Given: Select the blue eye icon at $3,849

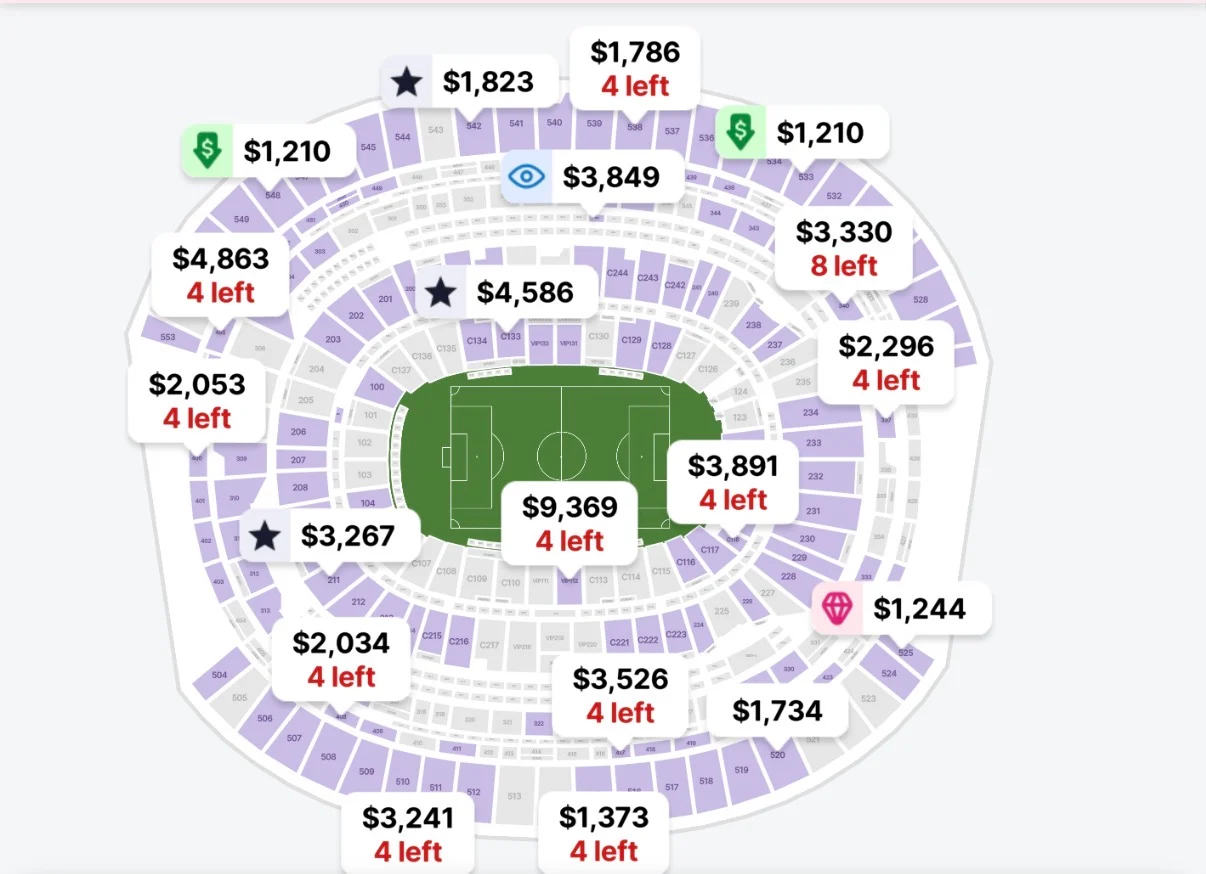Looking at the screenshot, I should (526, 177).
